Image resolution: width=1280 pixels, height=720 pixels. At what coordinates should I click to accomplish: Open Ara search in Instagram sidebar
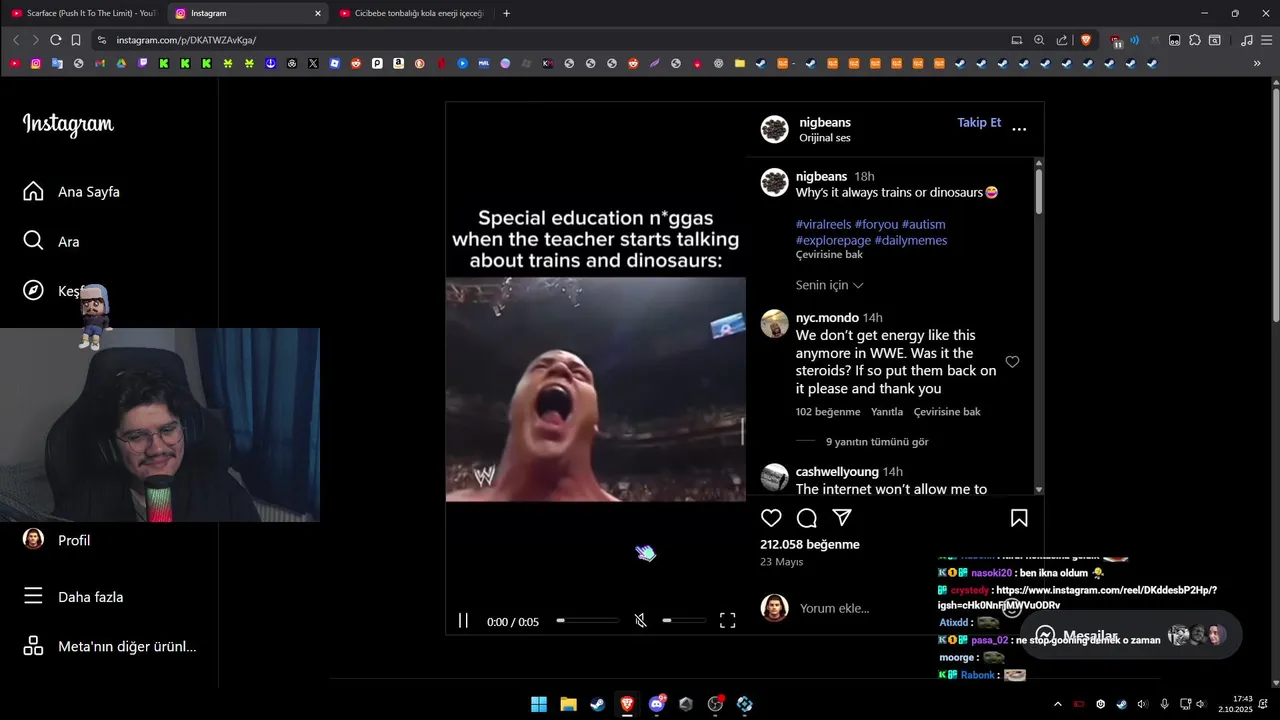[x=51, y=241]
